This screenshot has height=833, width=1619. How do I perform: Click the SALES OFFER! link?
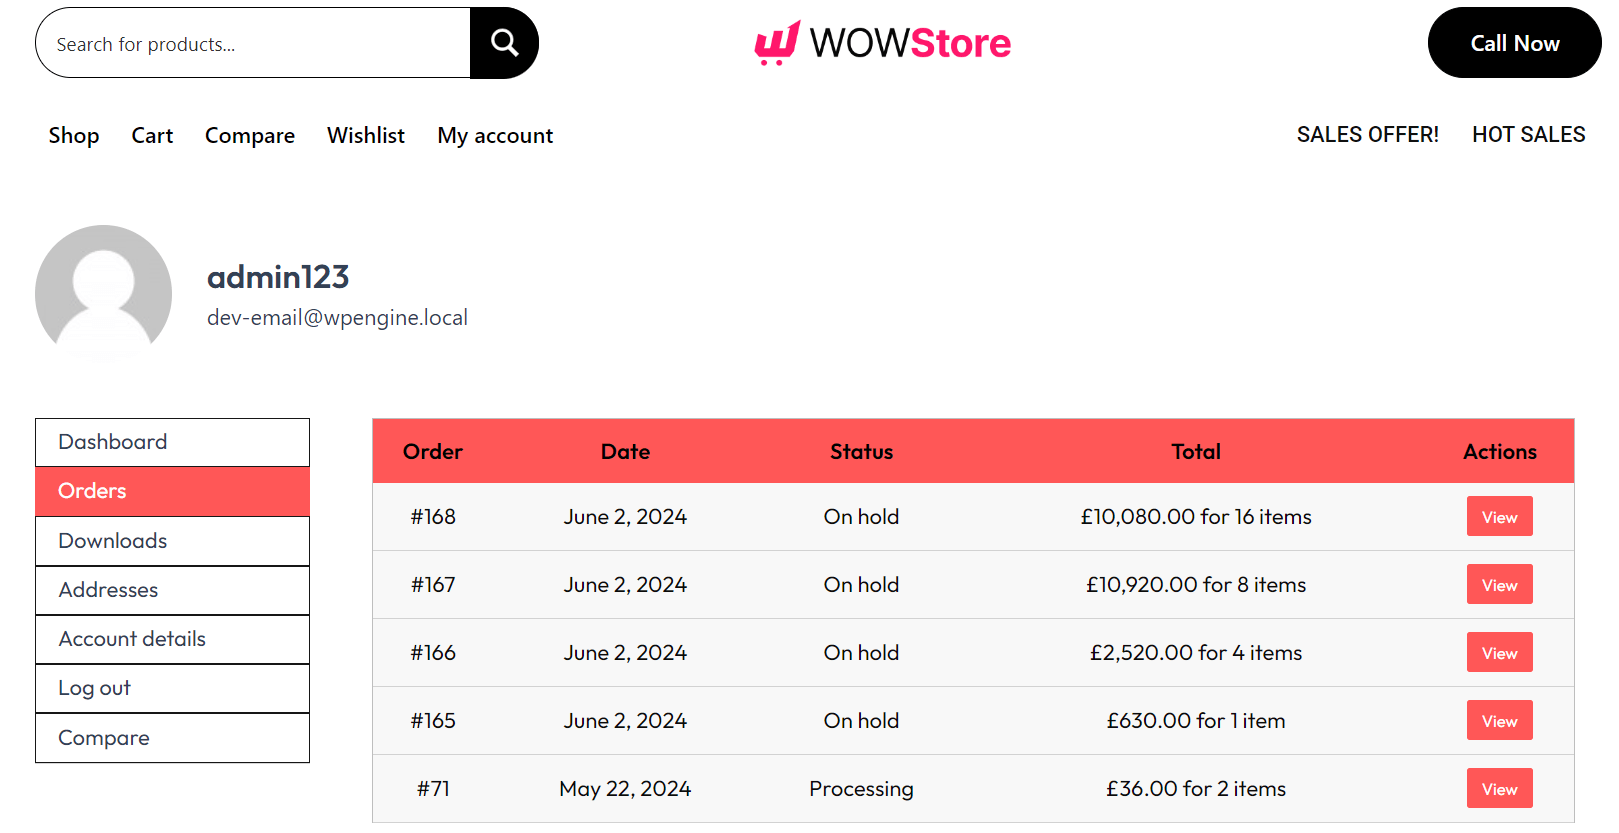point(1367,134)
